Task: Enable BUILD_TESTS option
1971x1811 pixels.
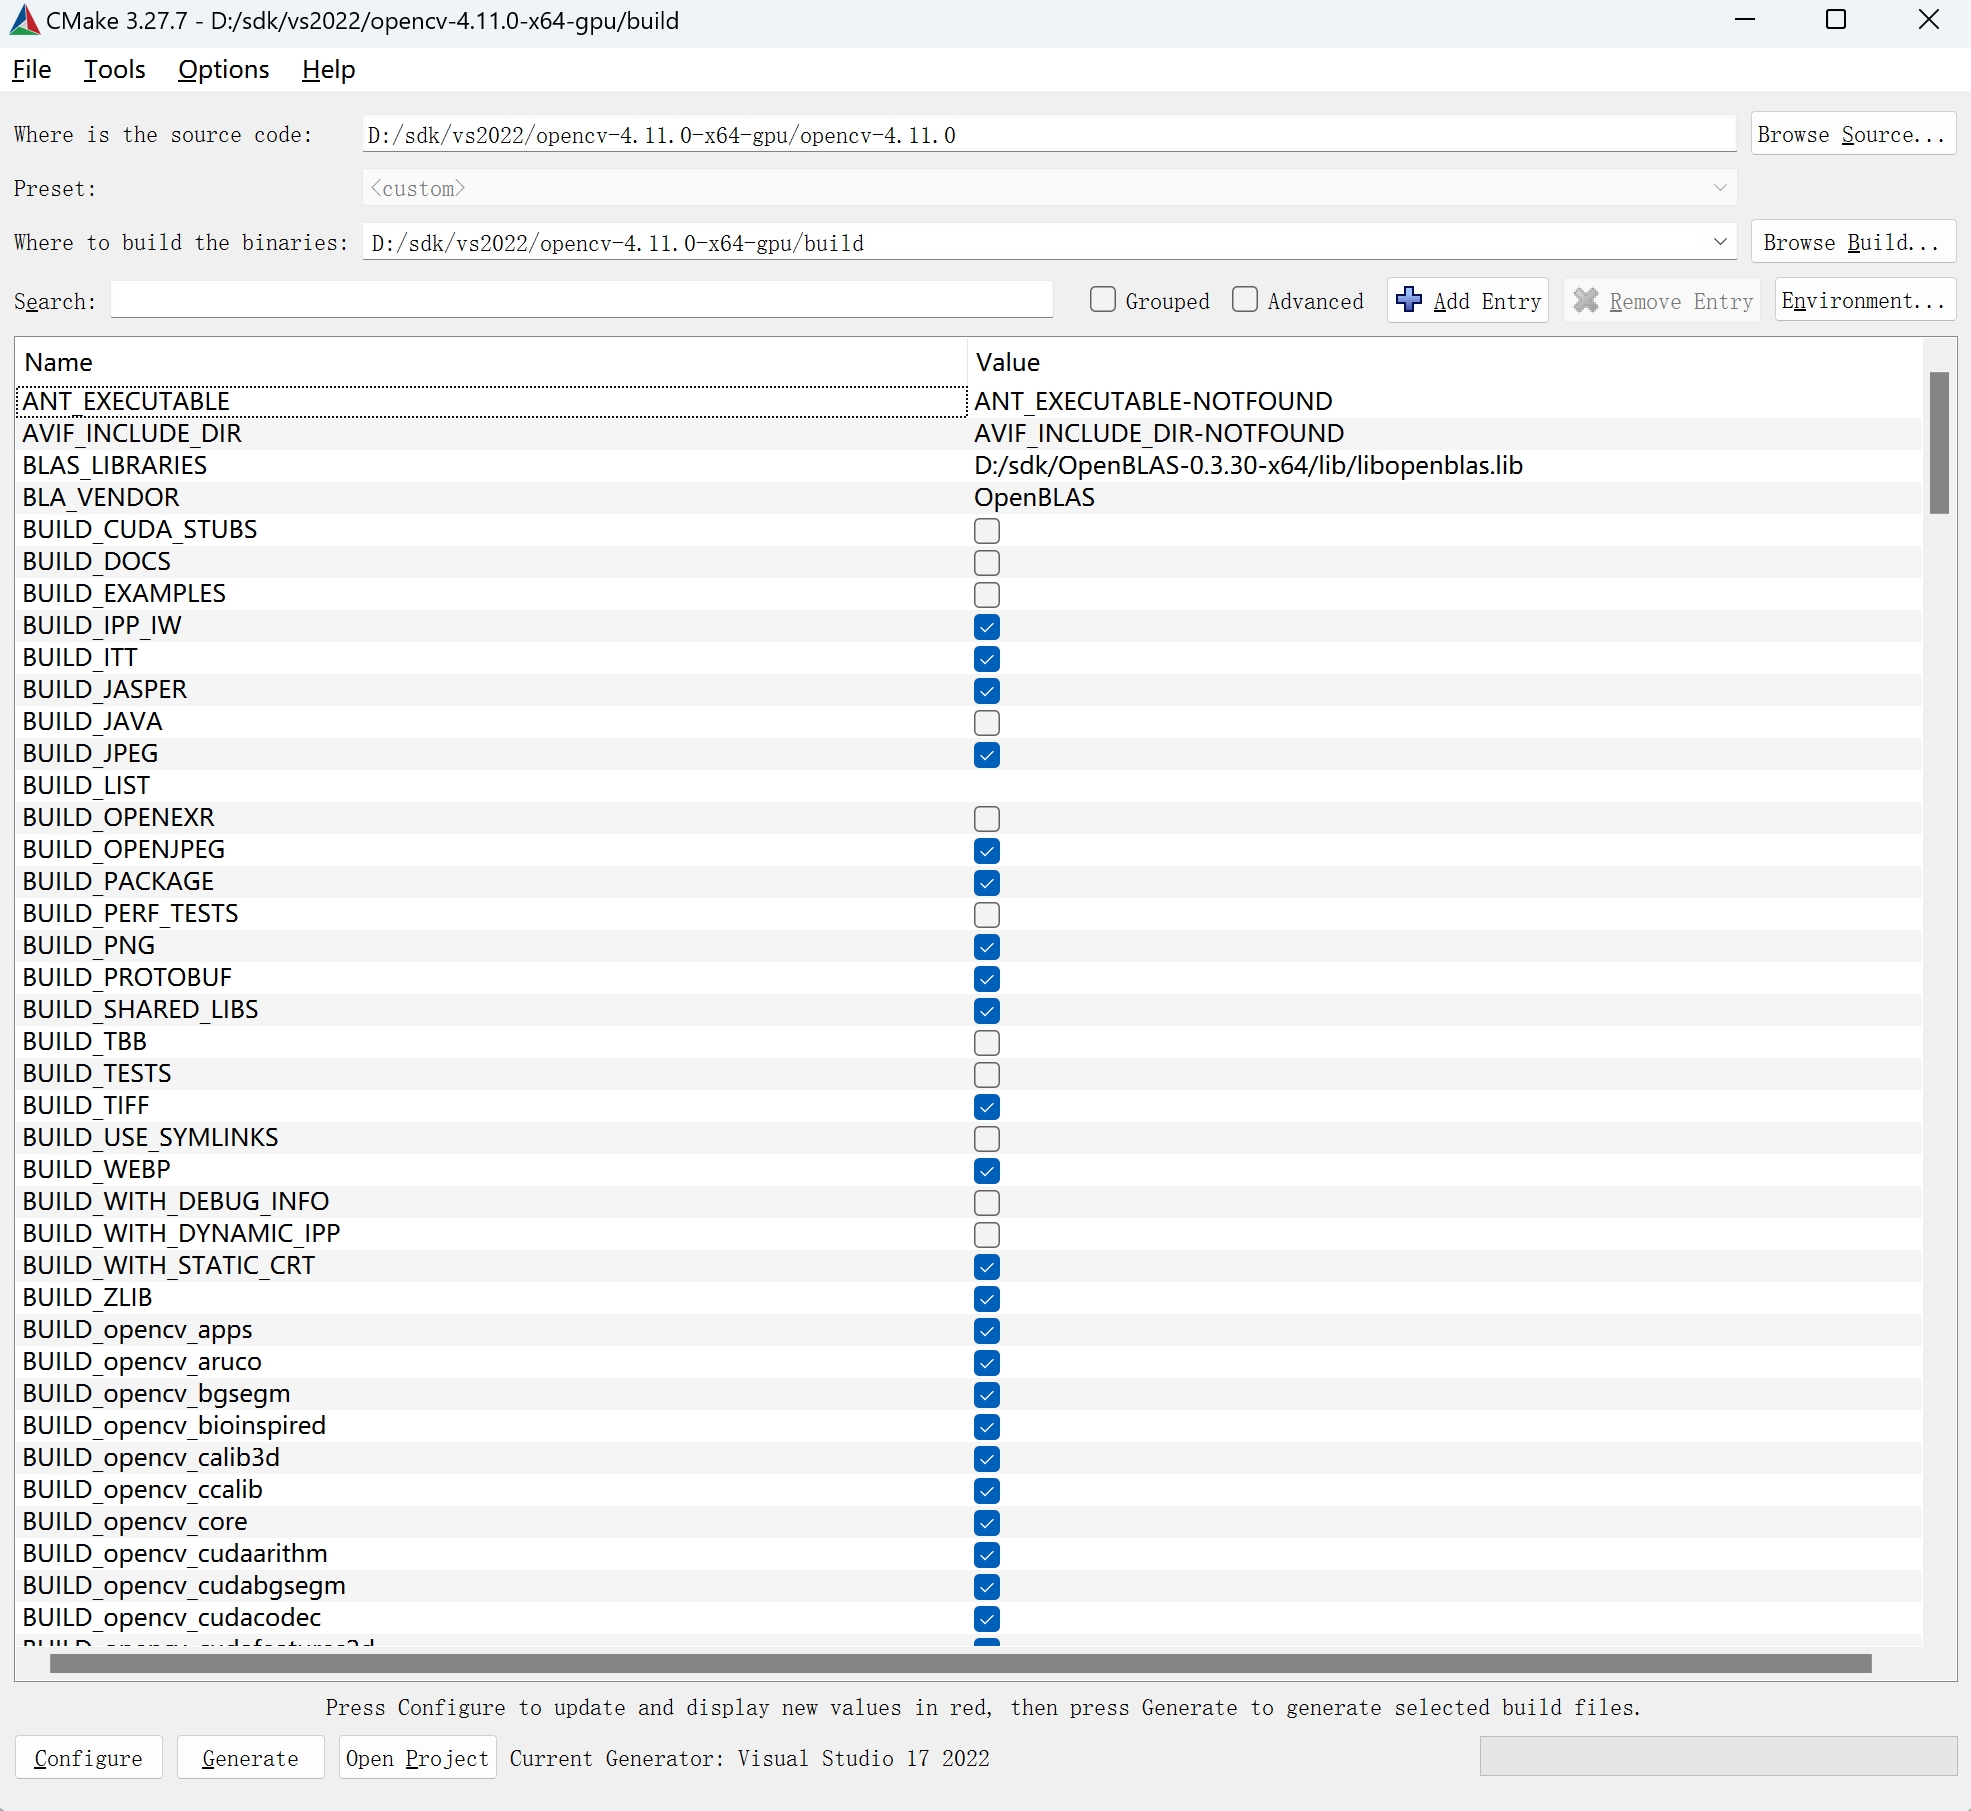Action: 986,1075
